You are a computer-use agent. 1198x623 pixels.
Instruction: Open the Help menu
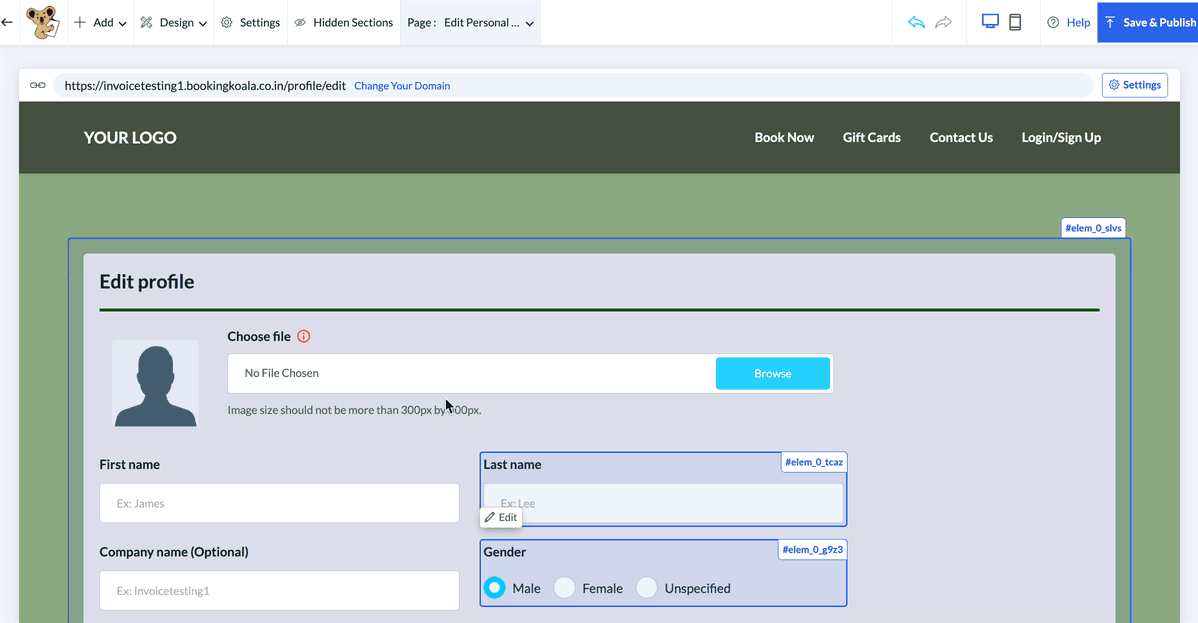(x=1069, y=23)
